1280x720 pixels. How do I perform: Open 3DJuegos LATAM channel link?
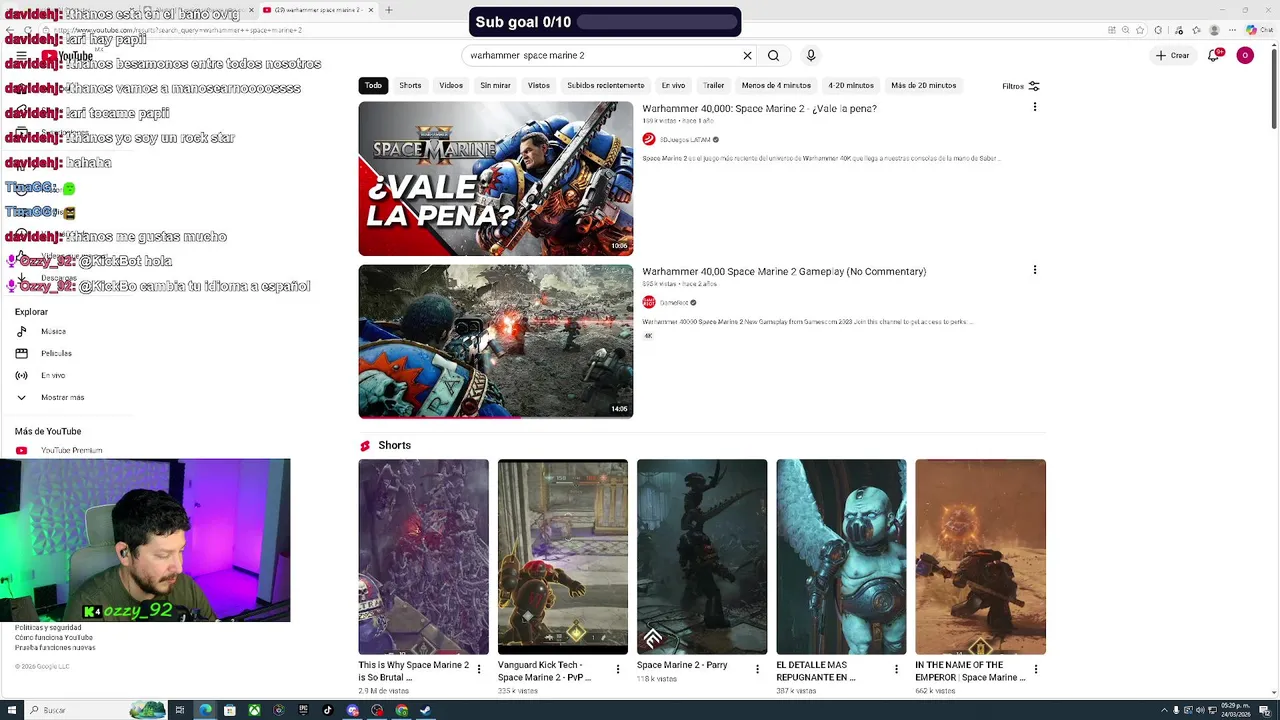(x=685, y=140)
